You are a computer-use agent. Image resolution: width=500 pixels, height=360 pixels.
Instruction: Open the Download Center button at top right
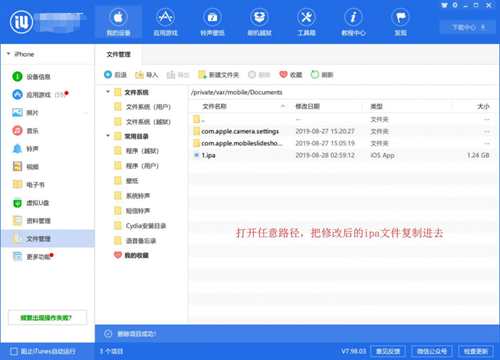point(468,27)
